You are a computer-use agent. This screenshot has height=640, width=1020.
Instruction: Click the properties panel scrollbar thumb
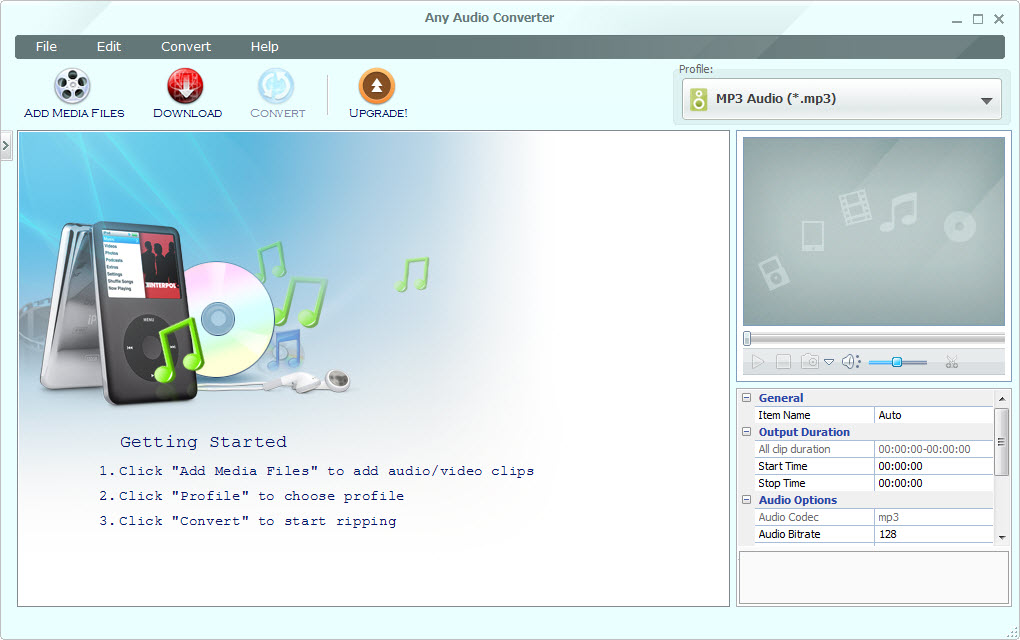coord(1002,442)
